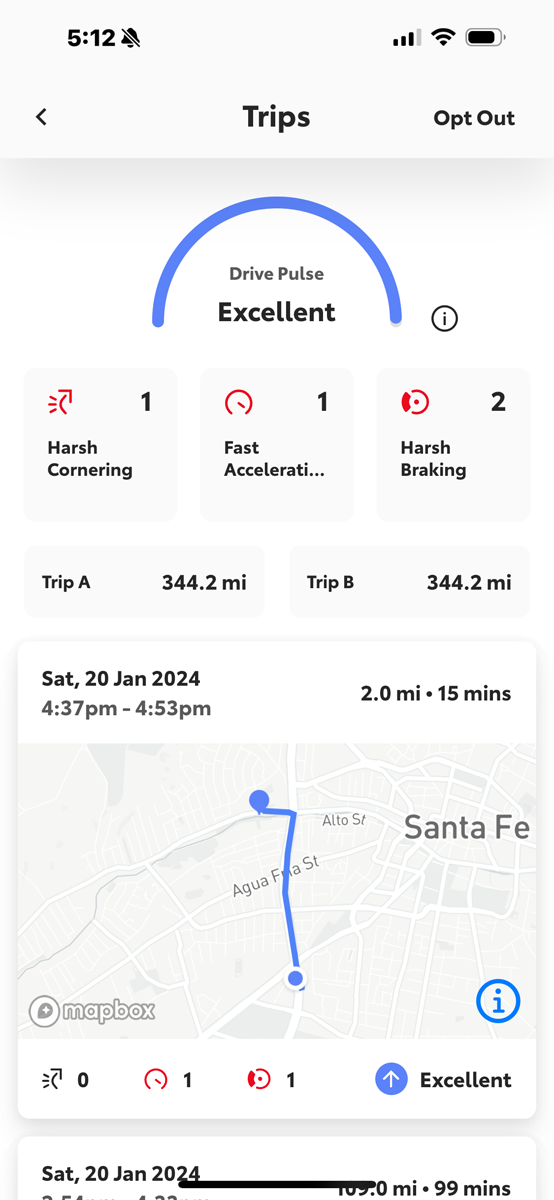Tap the Harsh Cornering red icon
This screenshot has width=554, height=1200.
tap(61, 403)
